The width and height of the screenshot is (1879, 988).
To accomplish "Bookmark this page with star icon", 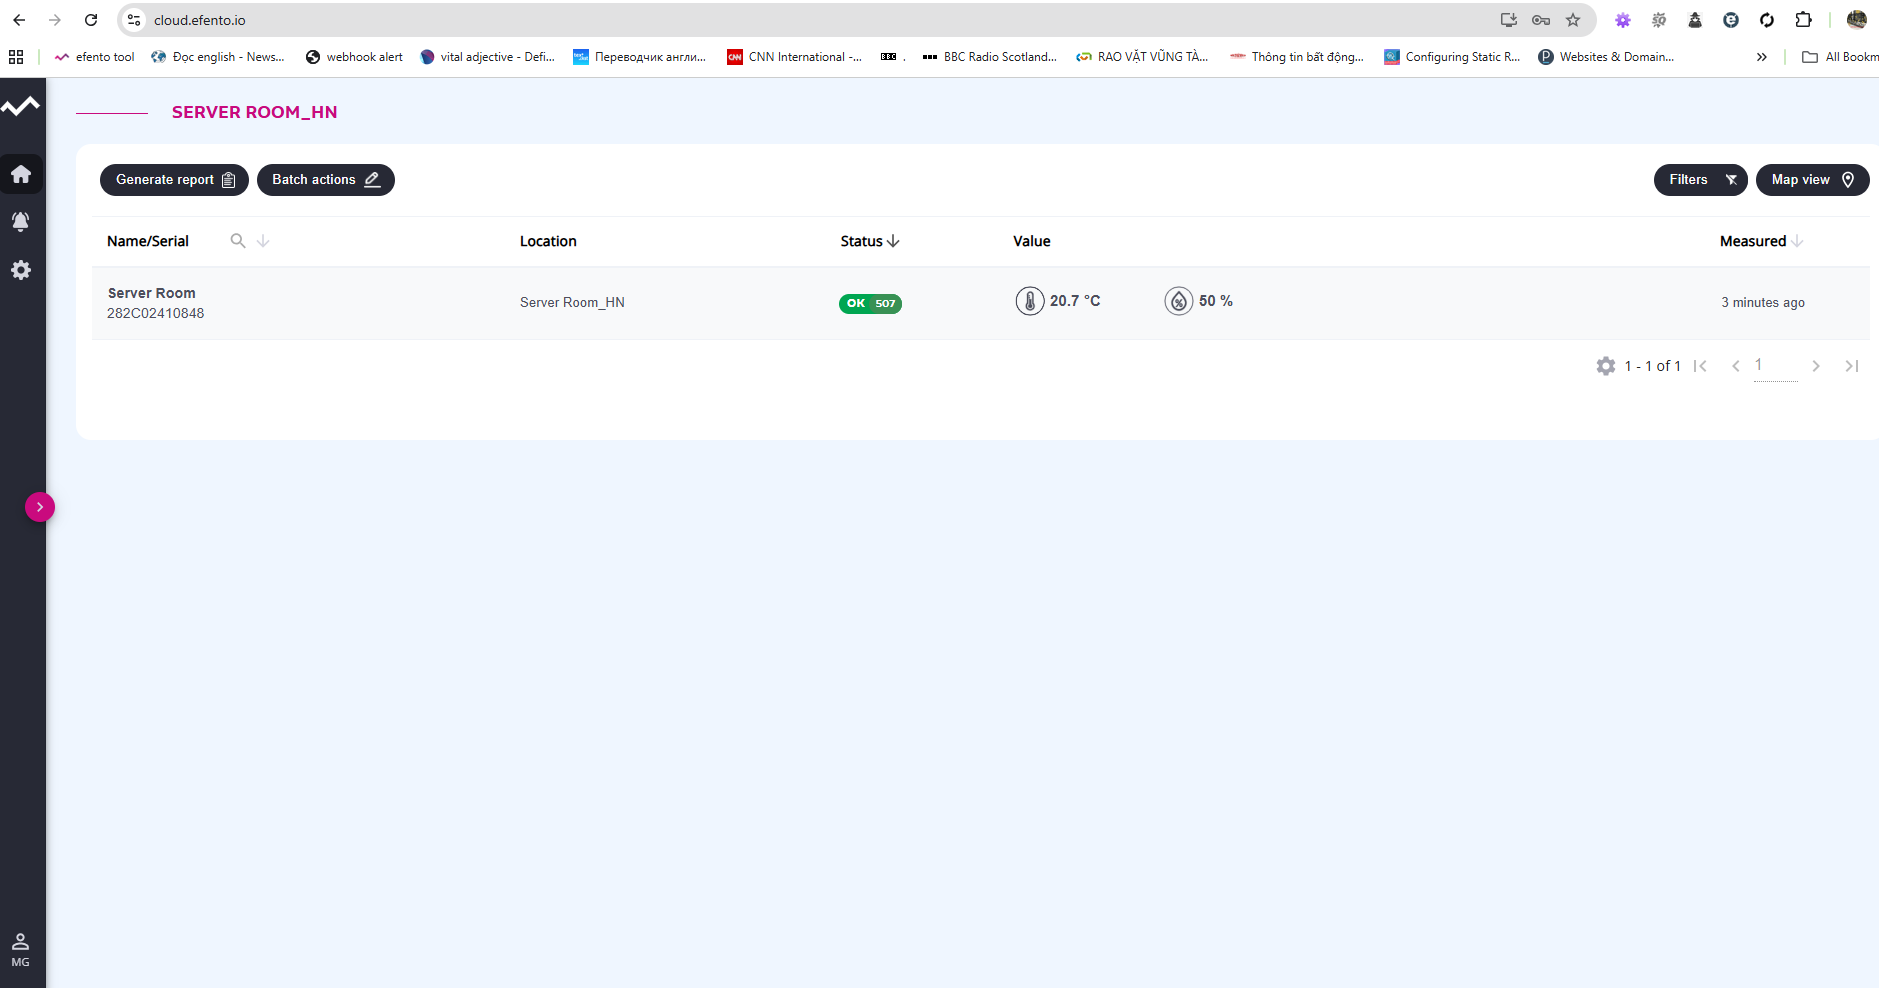I will click(x=1573, y=20).
